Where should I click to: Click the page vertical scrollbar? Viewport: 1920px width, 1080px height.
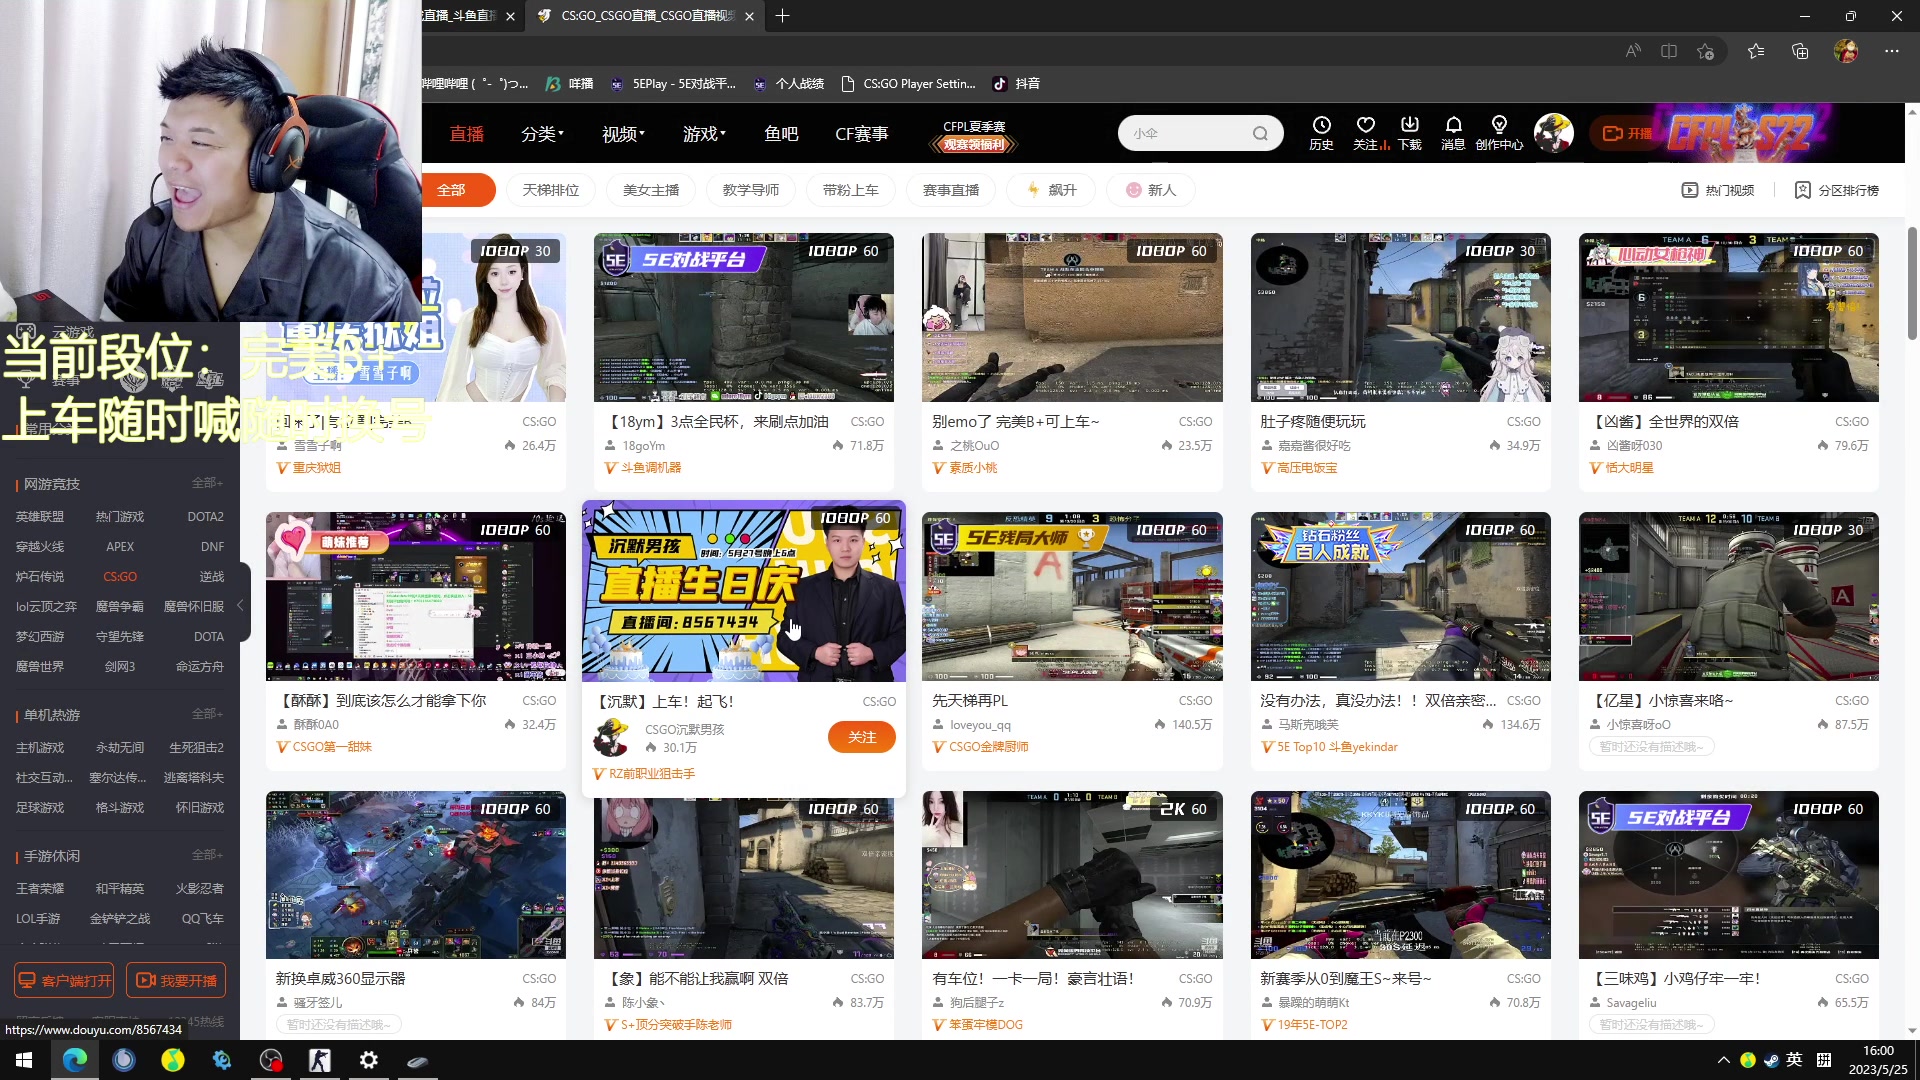tap(1912, 285)
